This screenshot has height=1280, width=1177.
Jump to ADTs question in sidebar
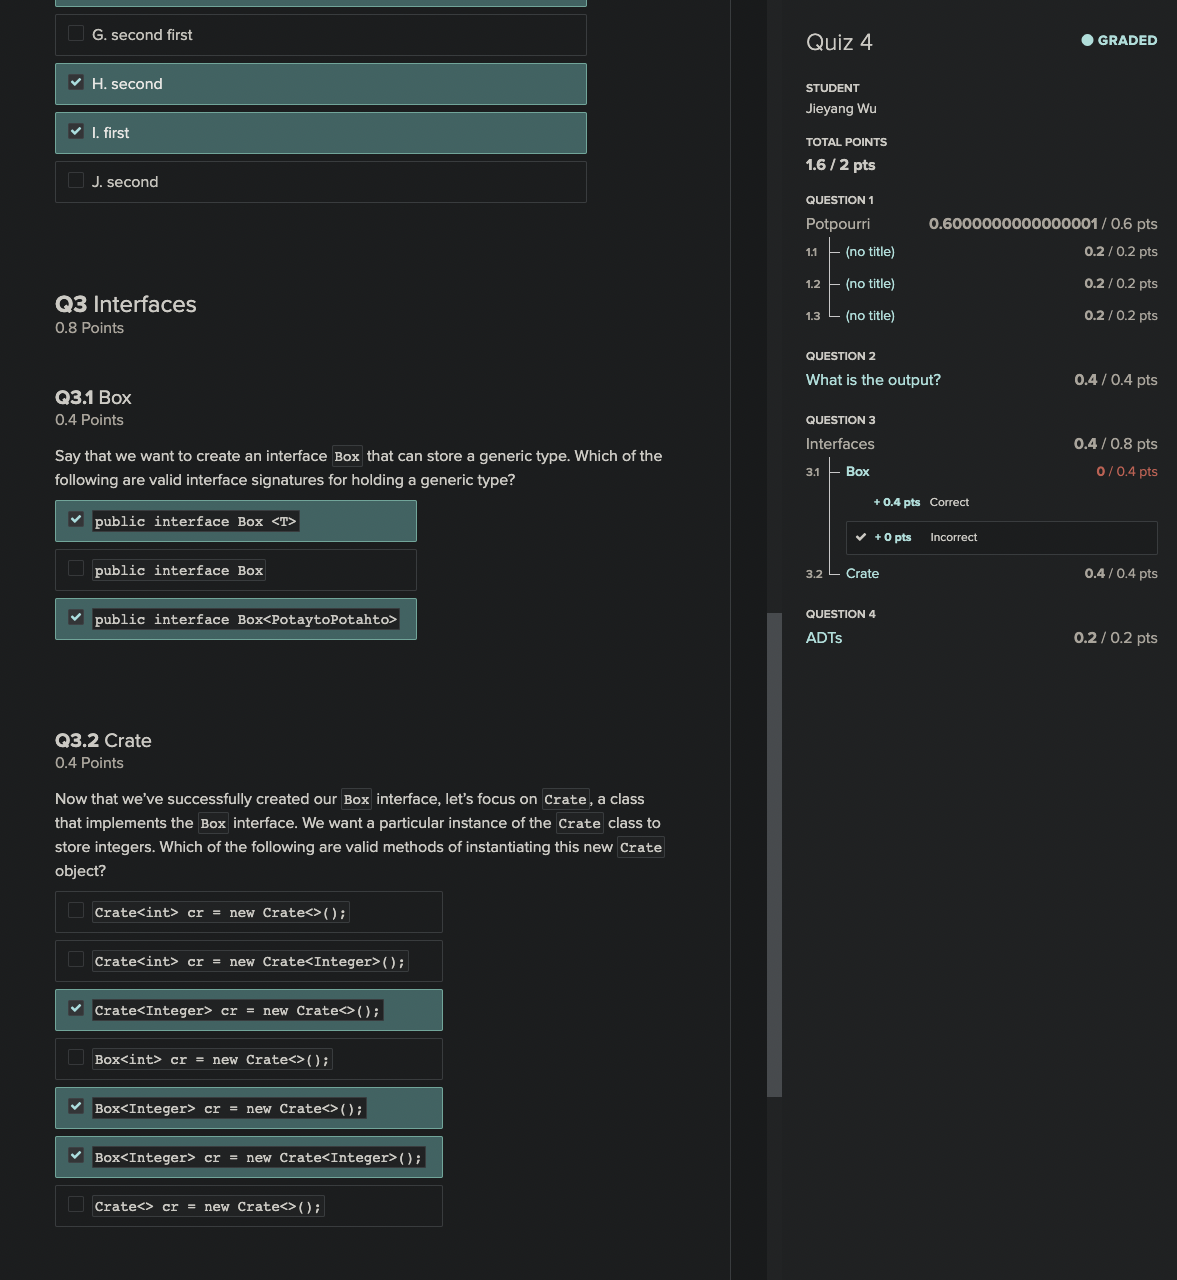point(824,638)
